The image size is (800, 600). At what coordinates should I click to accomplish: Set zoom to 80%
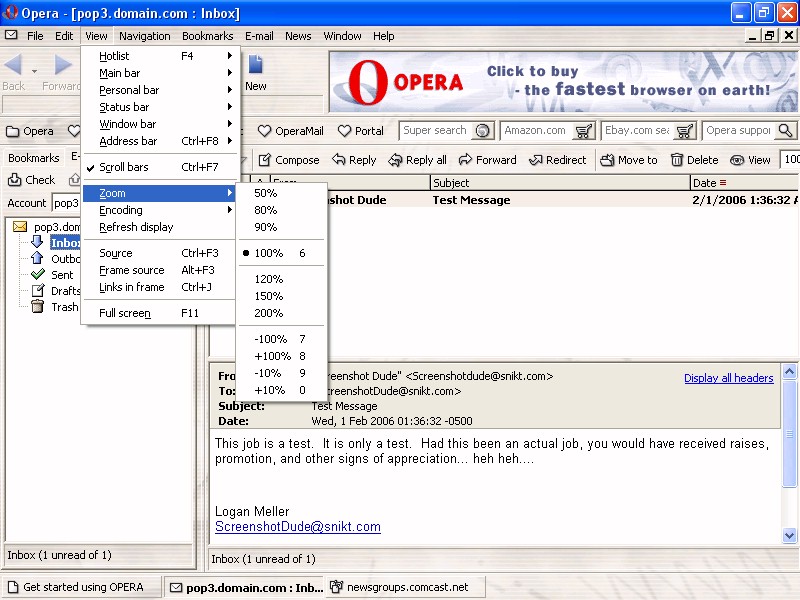281,210
